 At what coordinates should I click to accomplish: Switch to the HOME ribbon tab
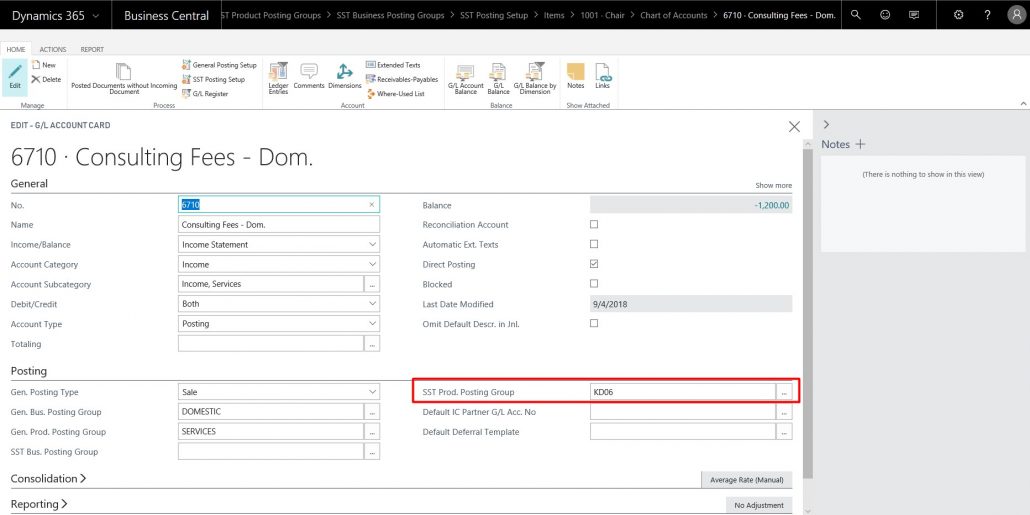coord(16,49)
